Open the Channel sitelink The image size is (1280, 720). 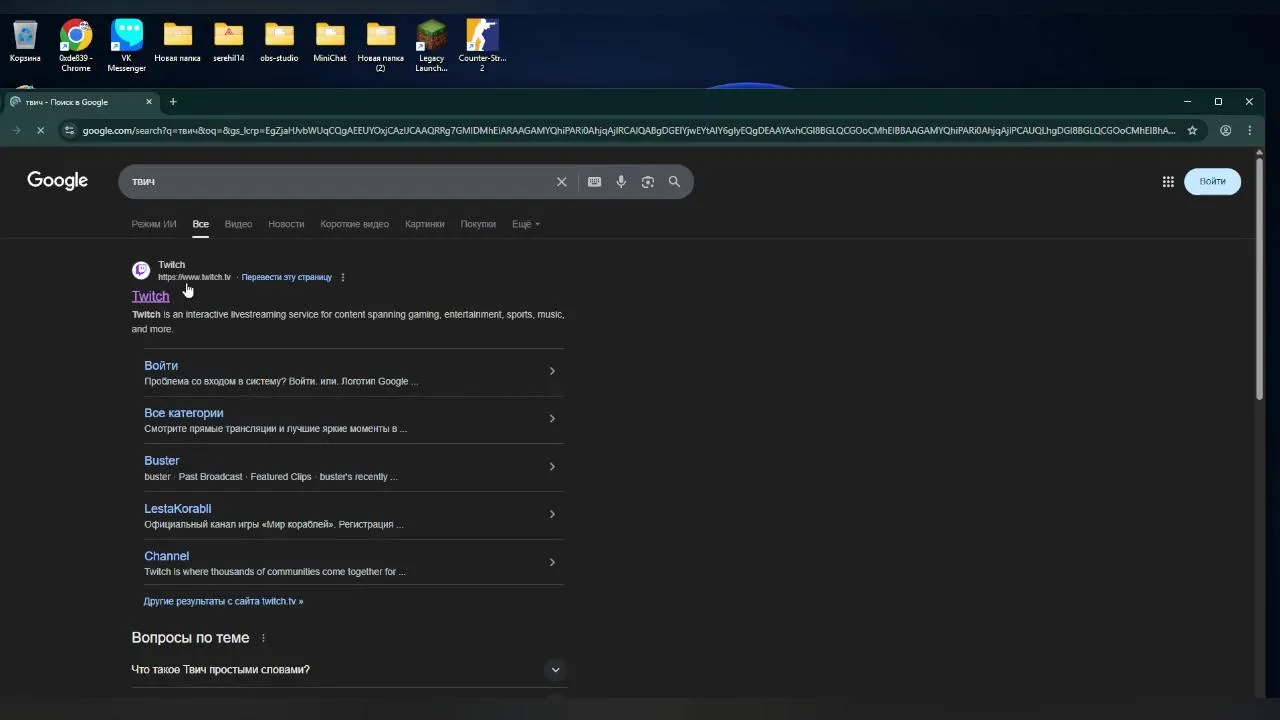pyautogui.click(x=166, y=556)
